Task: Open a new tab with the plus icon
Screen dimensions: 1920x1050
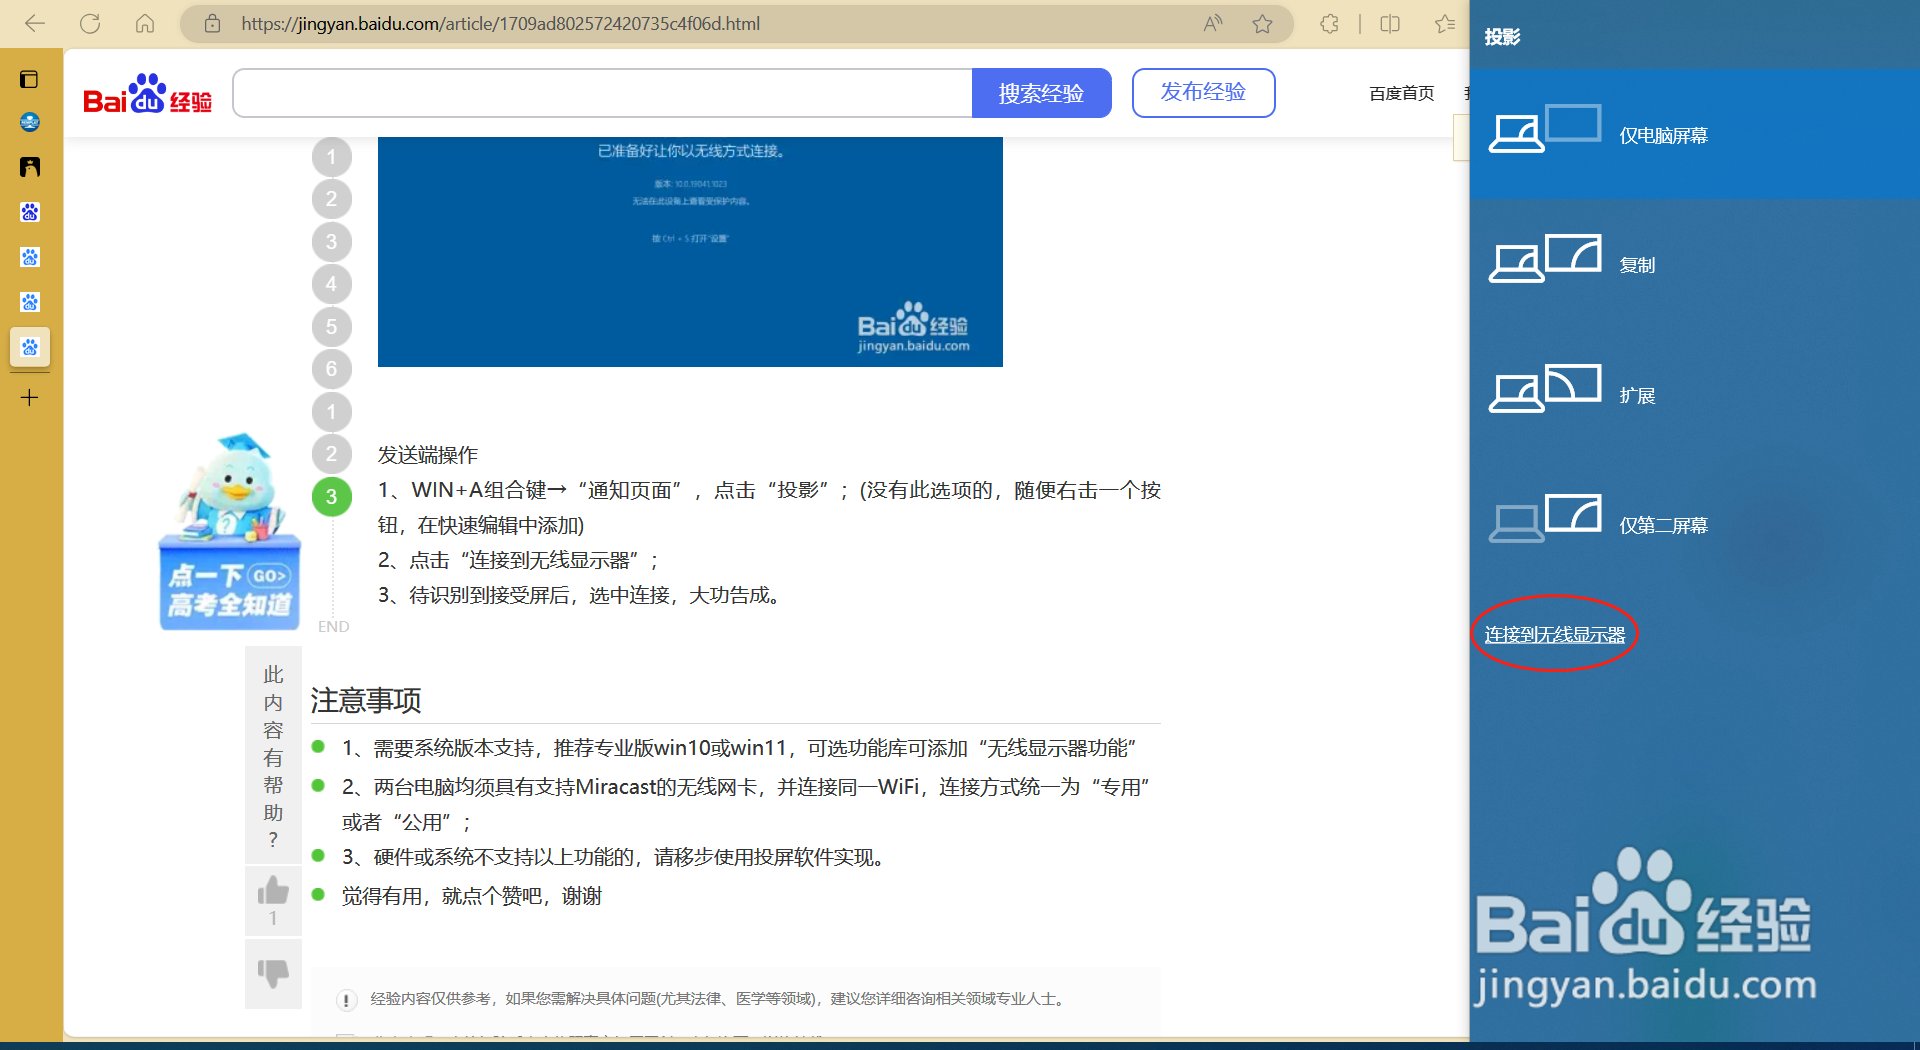Action: [x=30, y=397]
